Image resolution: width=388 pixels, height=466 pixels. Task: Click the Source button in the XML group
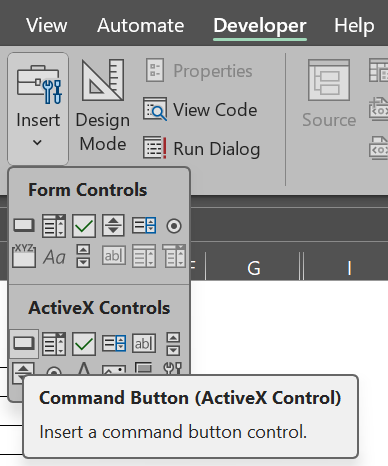coord(329,93)
